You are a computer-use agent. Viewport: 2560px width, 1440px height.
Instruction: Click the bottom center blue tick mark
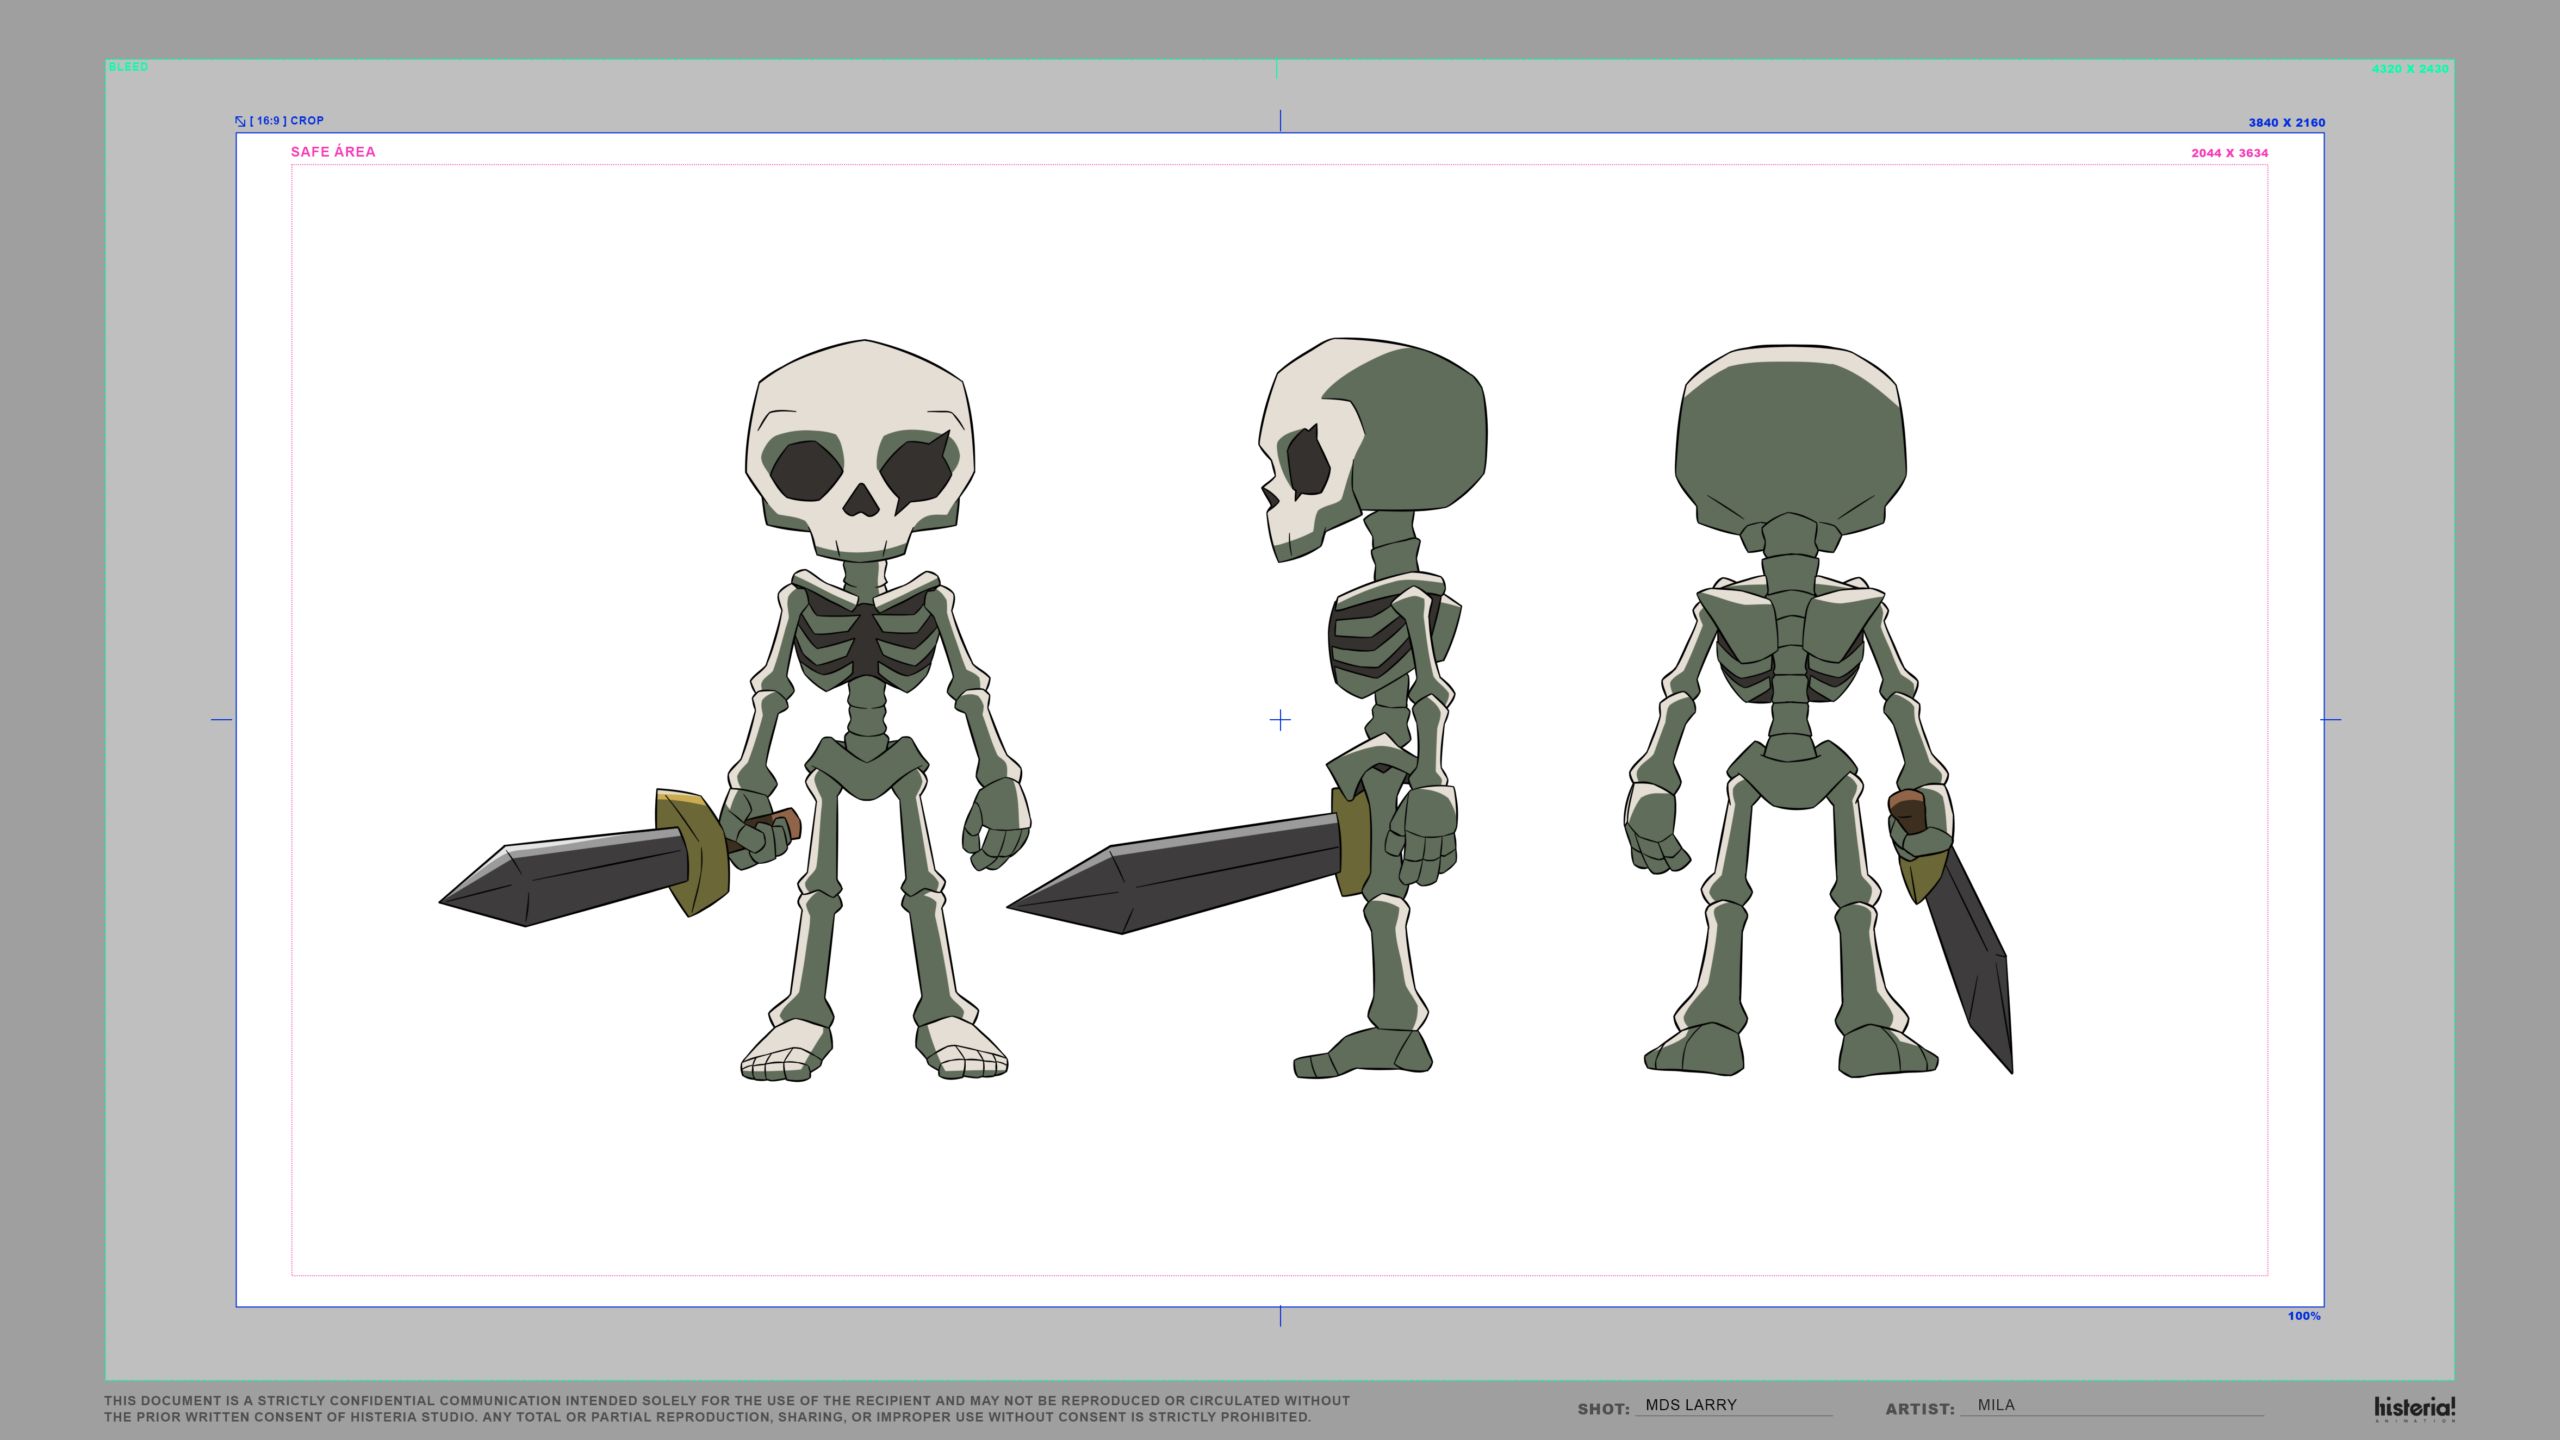coord(1280,1316)
